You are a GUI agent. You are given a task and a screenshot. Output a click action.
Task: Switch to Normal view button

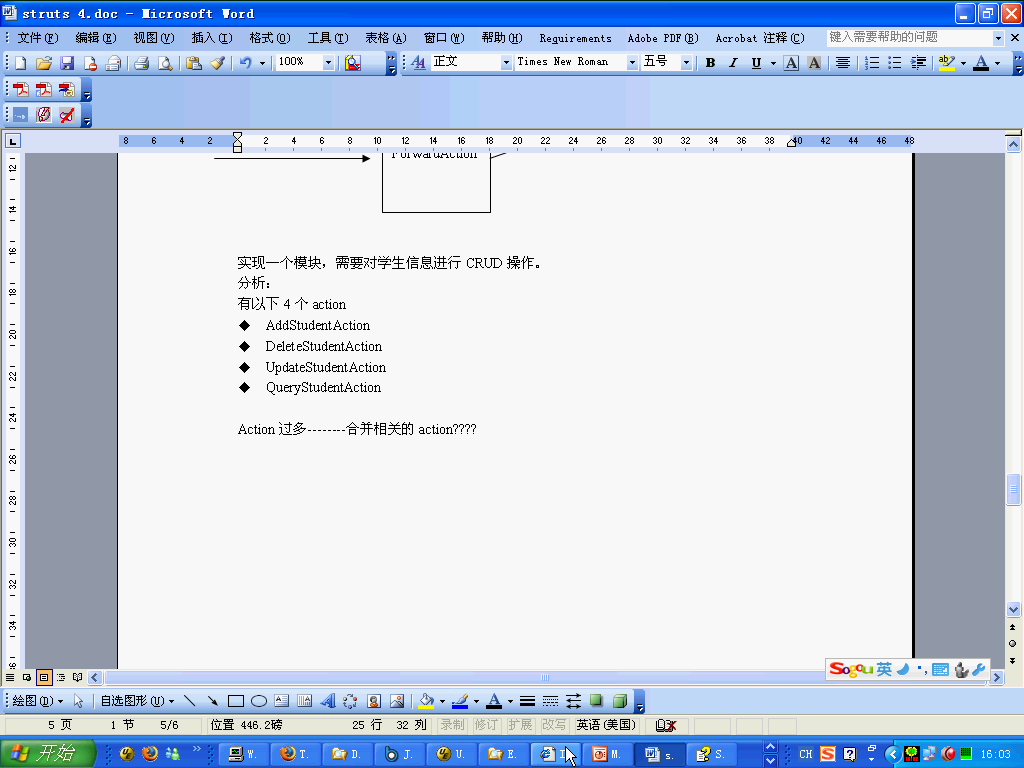10,677
